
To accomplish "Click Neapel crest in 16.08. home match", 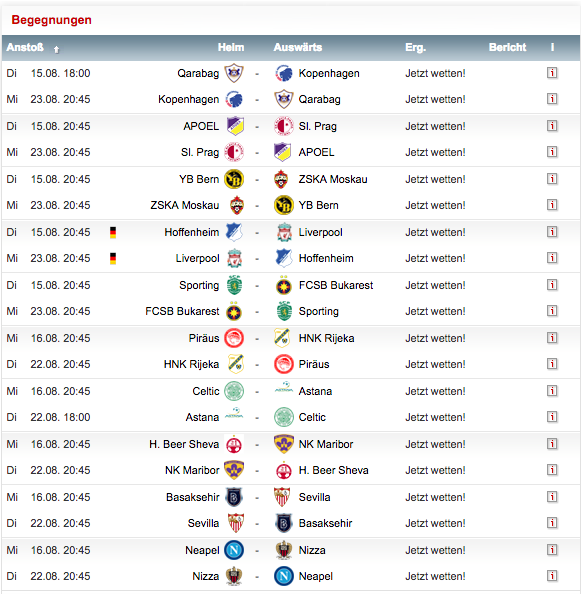I will point(234,550).
